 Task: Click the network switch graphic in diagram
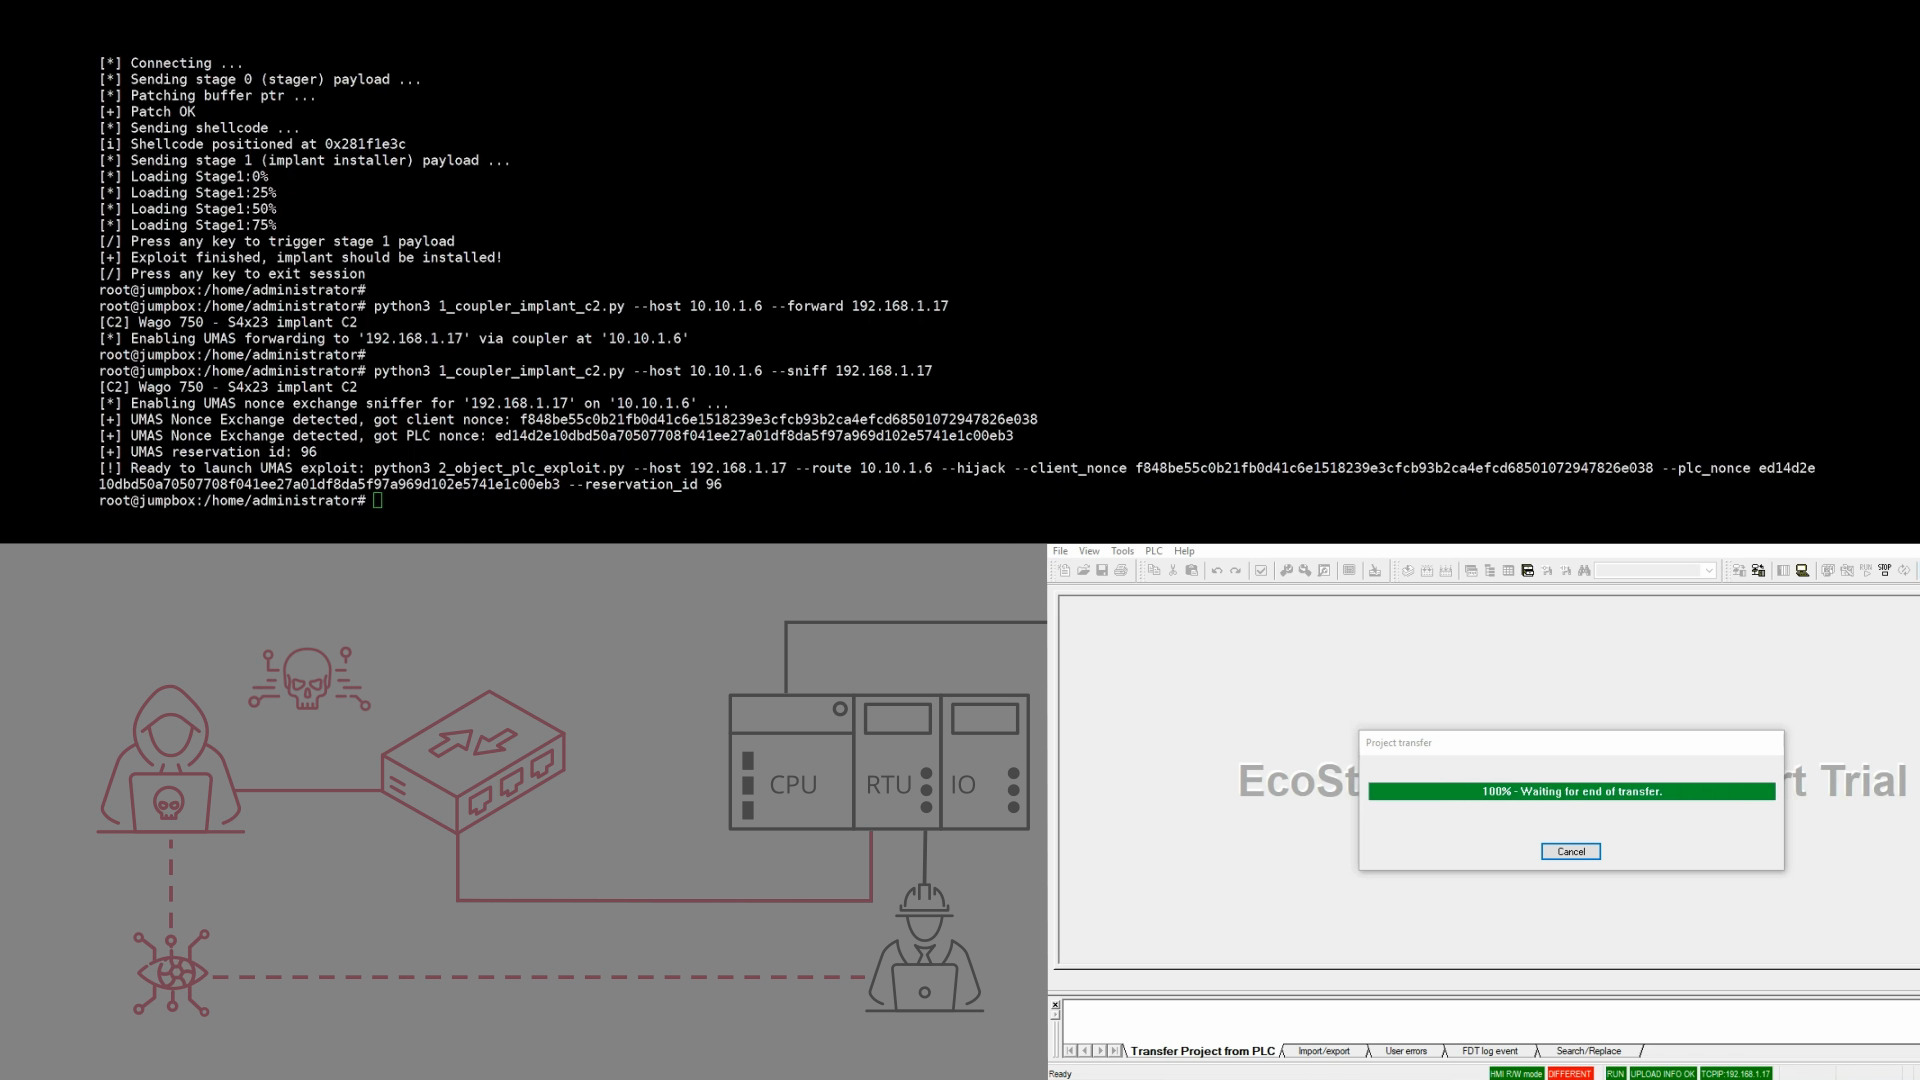tap(473, 762)
